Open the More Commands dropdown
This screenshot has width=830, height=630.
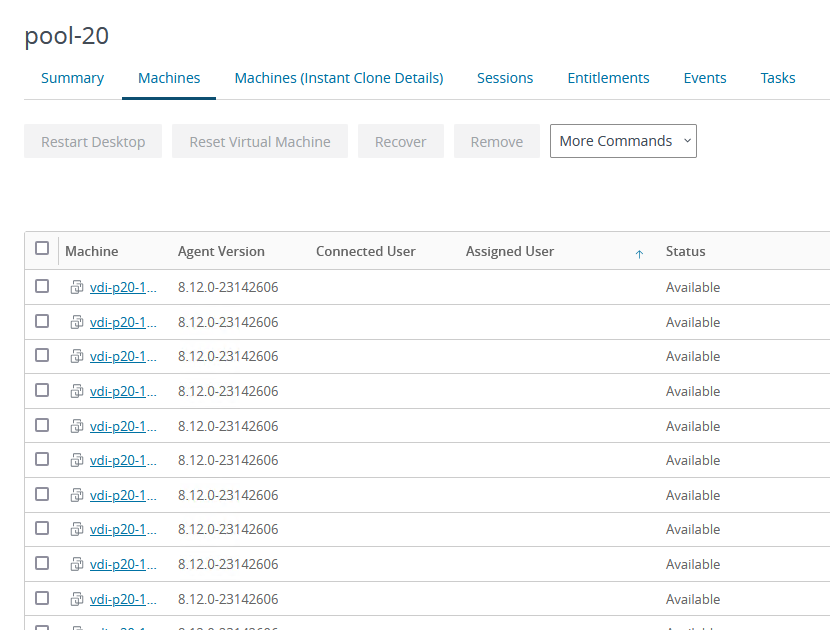click(623, 141)
